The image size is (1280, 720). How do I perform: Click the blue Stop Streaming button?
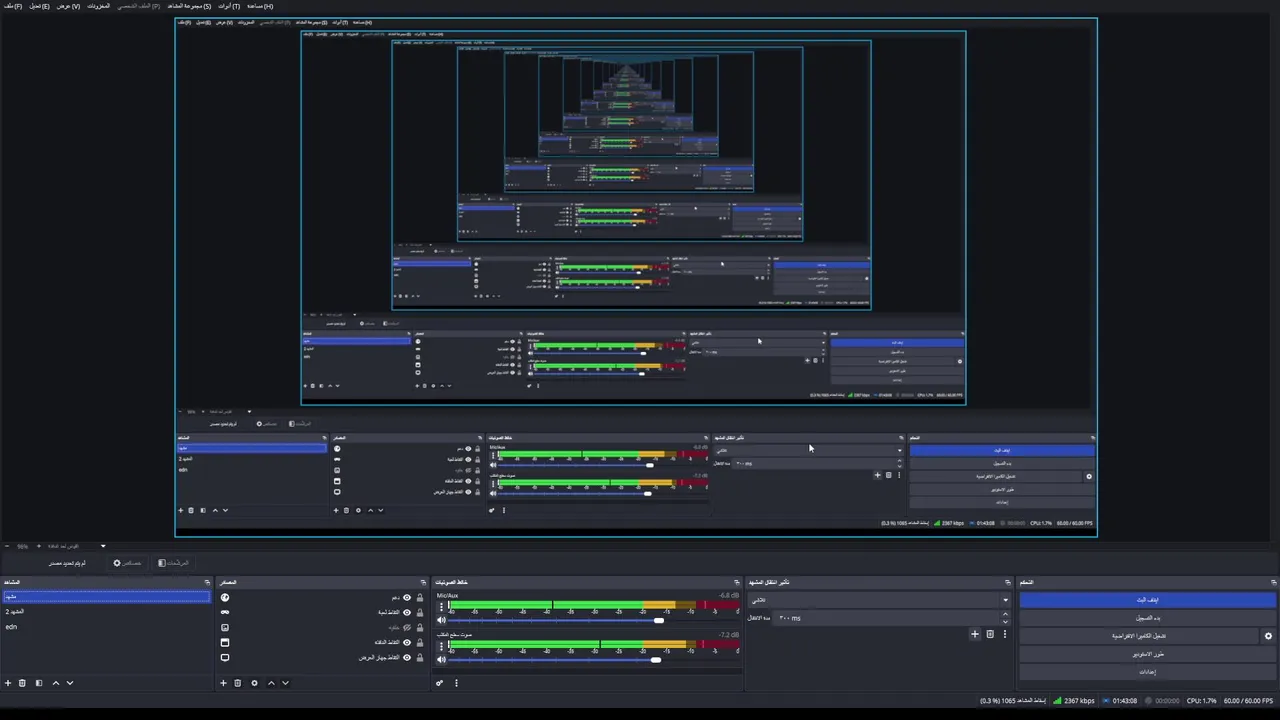[1148, 600]
